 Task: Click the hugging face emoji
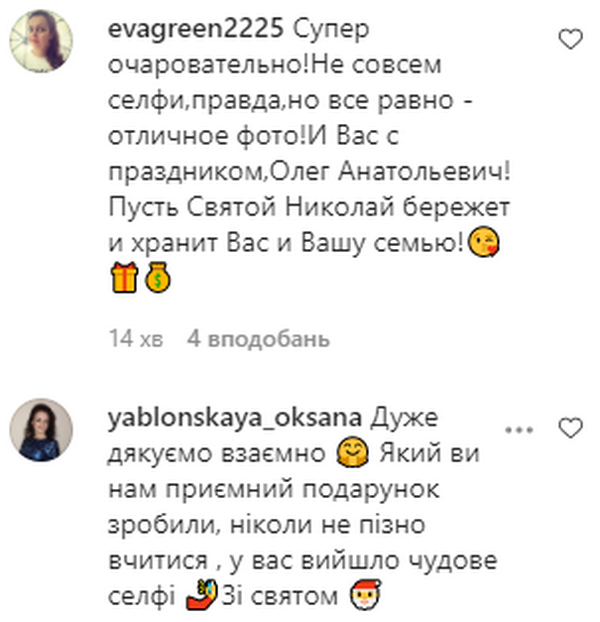[x=353, y=452]
